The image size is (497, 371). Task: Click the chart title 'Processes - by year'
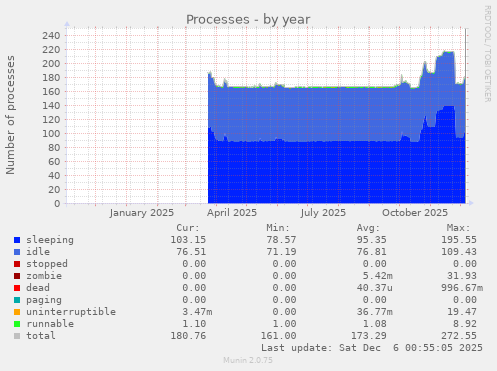(x=248, y=20)
